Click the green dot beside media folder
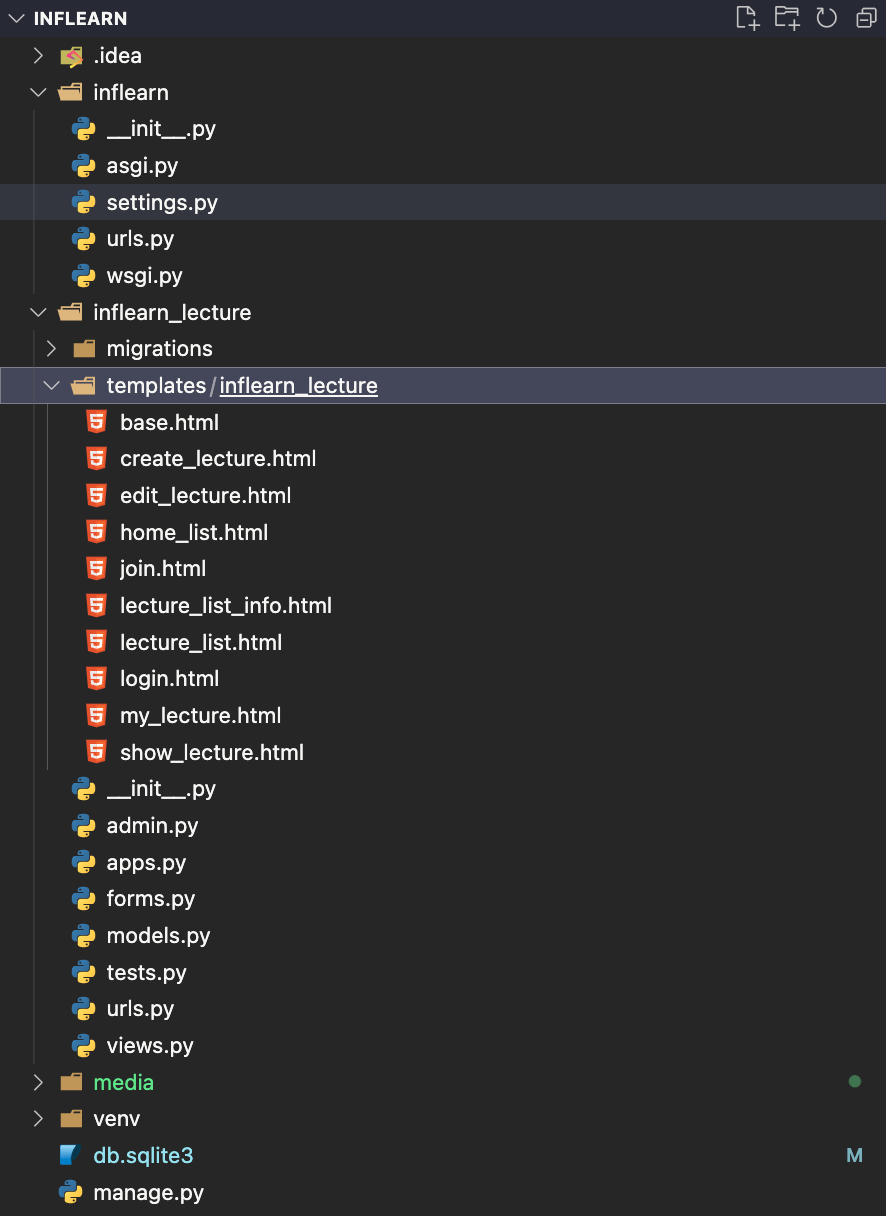Viewport: 886px width, 1216px height. click(855, 1081)
